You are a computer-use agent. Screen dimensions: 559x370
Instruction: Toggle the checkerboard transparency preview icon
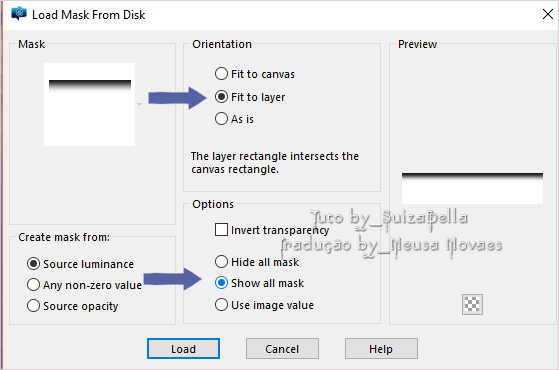472,304
